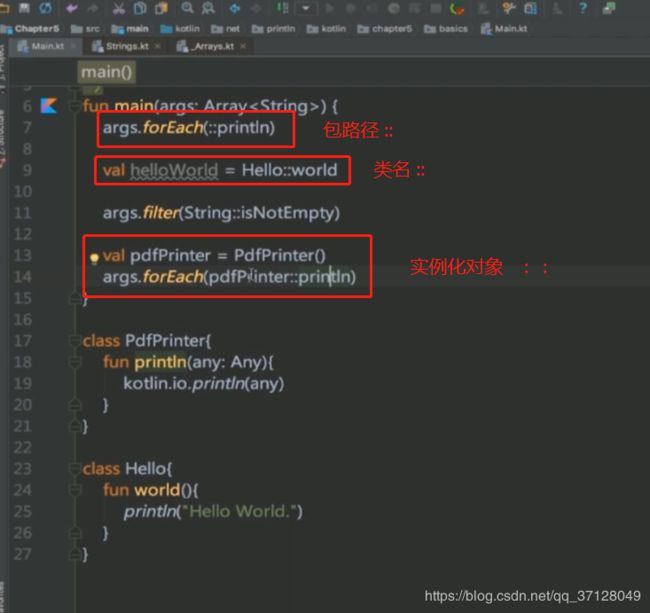Image resolution: width=650 pixels, height=613 pixels.
Task: Click the Save All toolbar icon
Action: [x=24, y=7]
